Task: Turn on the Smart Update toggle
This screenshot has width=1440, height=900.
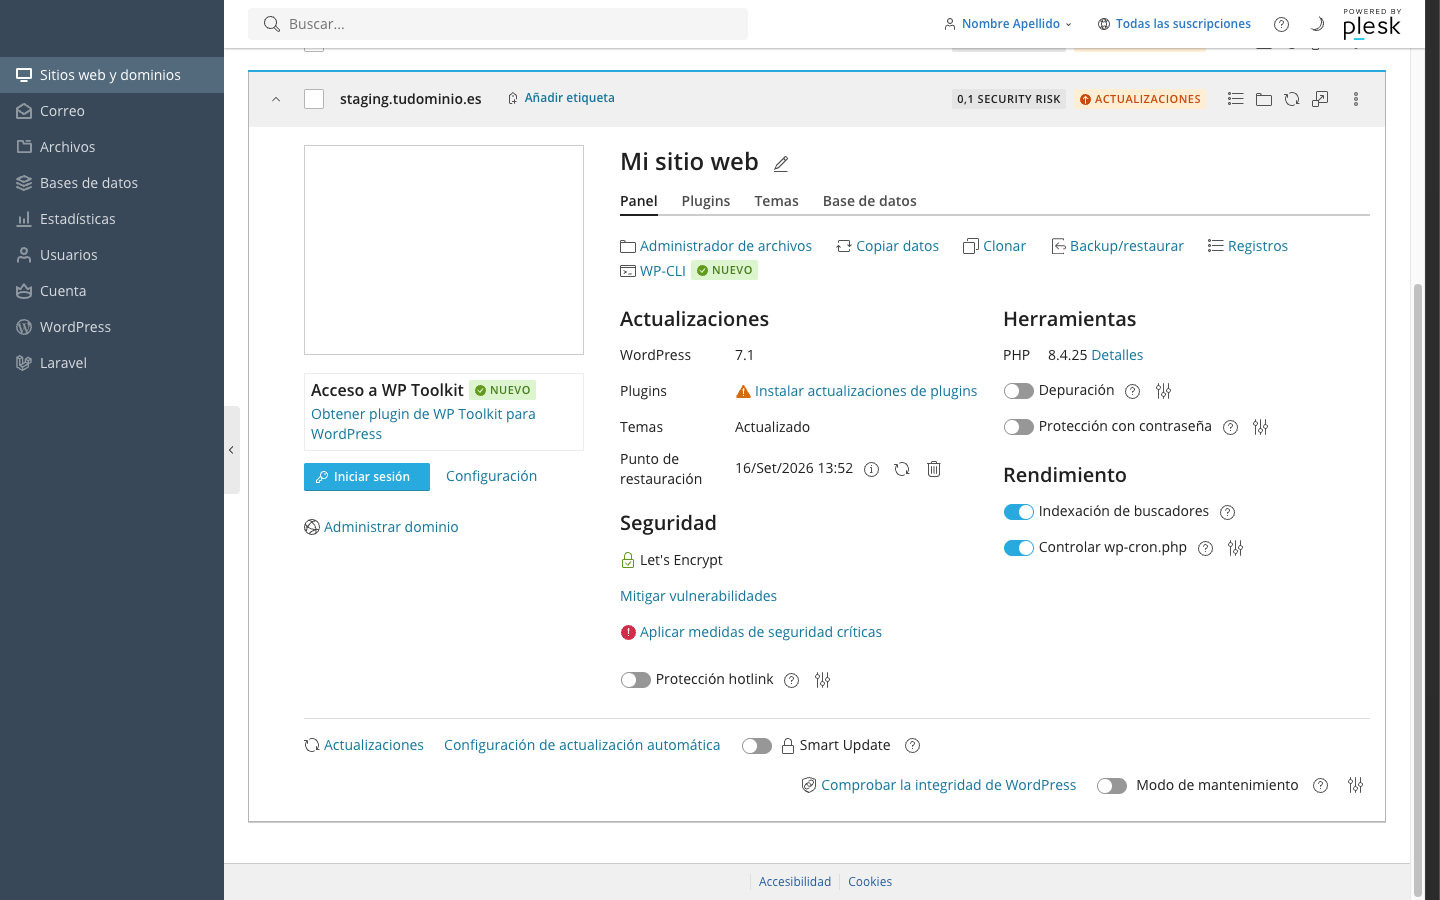Action: [757, 746]
